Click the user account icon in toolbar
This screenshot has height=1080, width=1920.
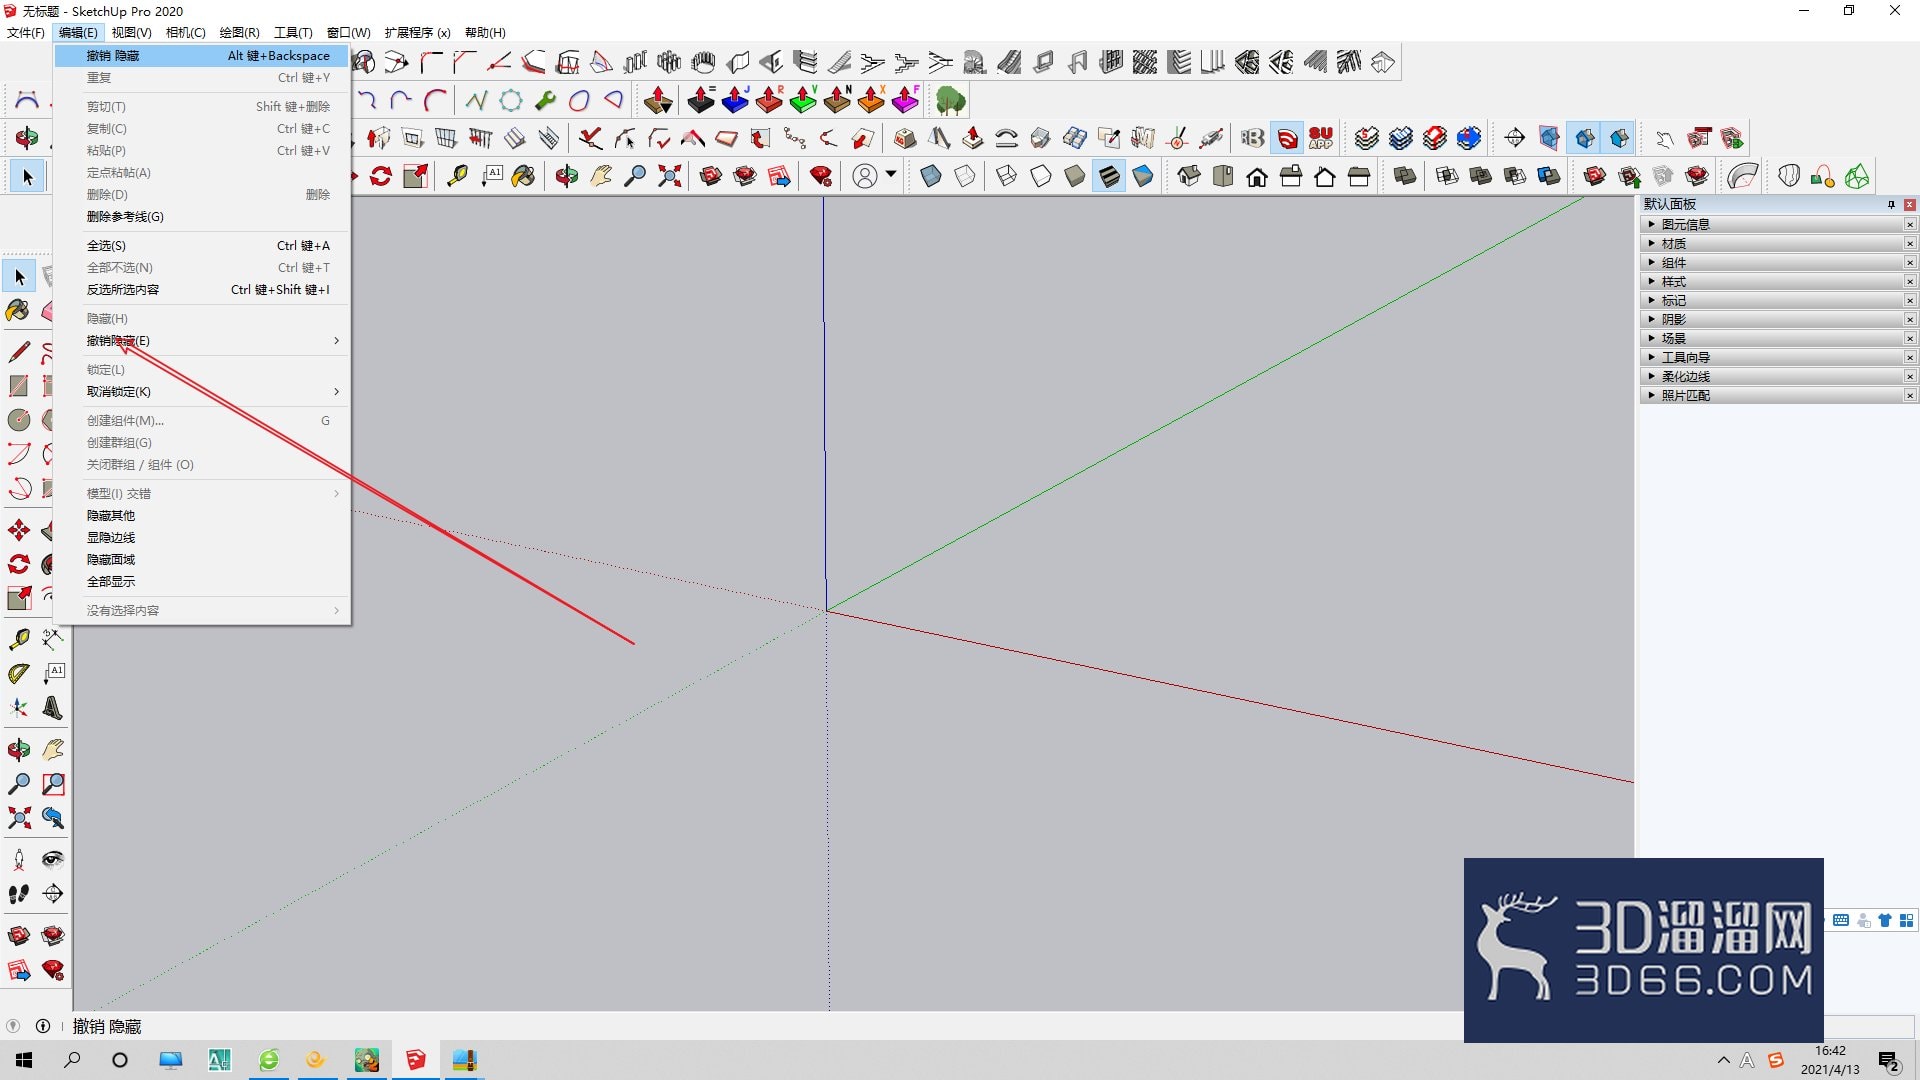click(x=865, y=177)
